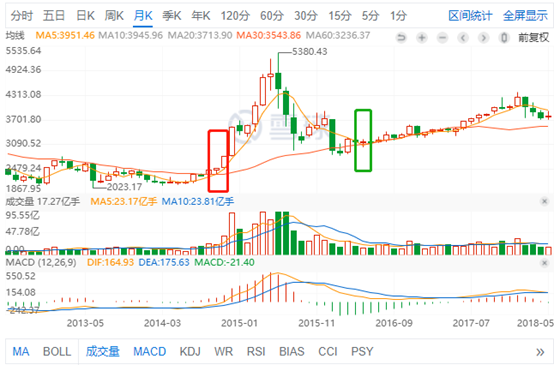Switch to the 分时 chart tab

click(x=22, y=16)
